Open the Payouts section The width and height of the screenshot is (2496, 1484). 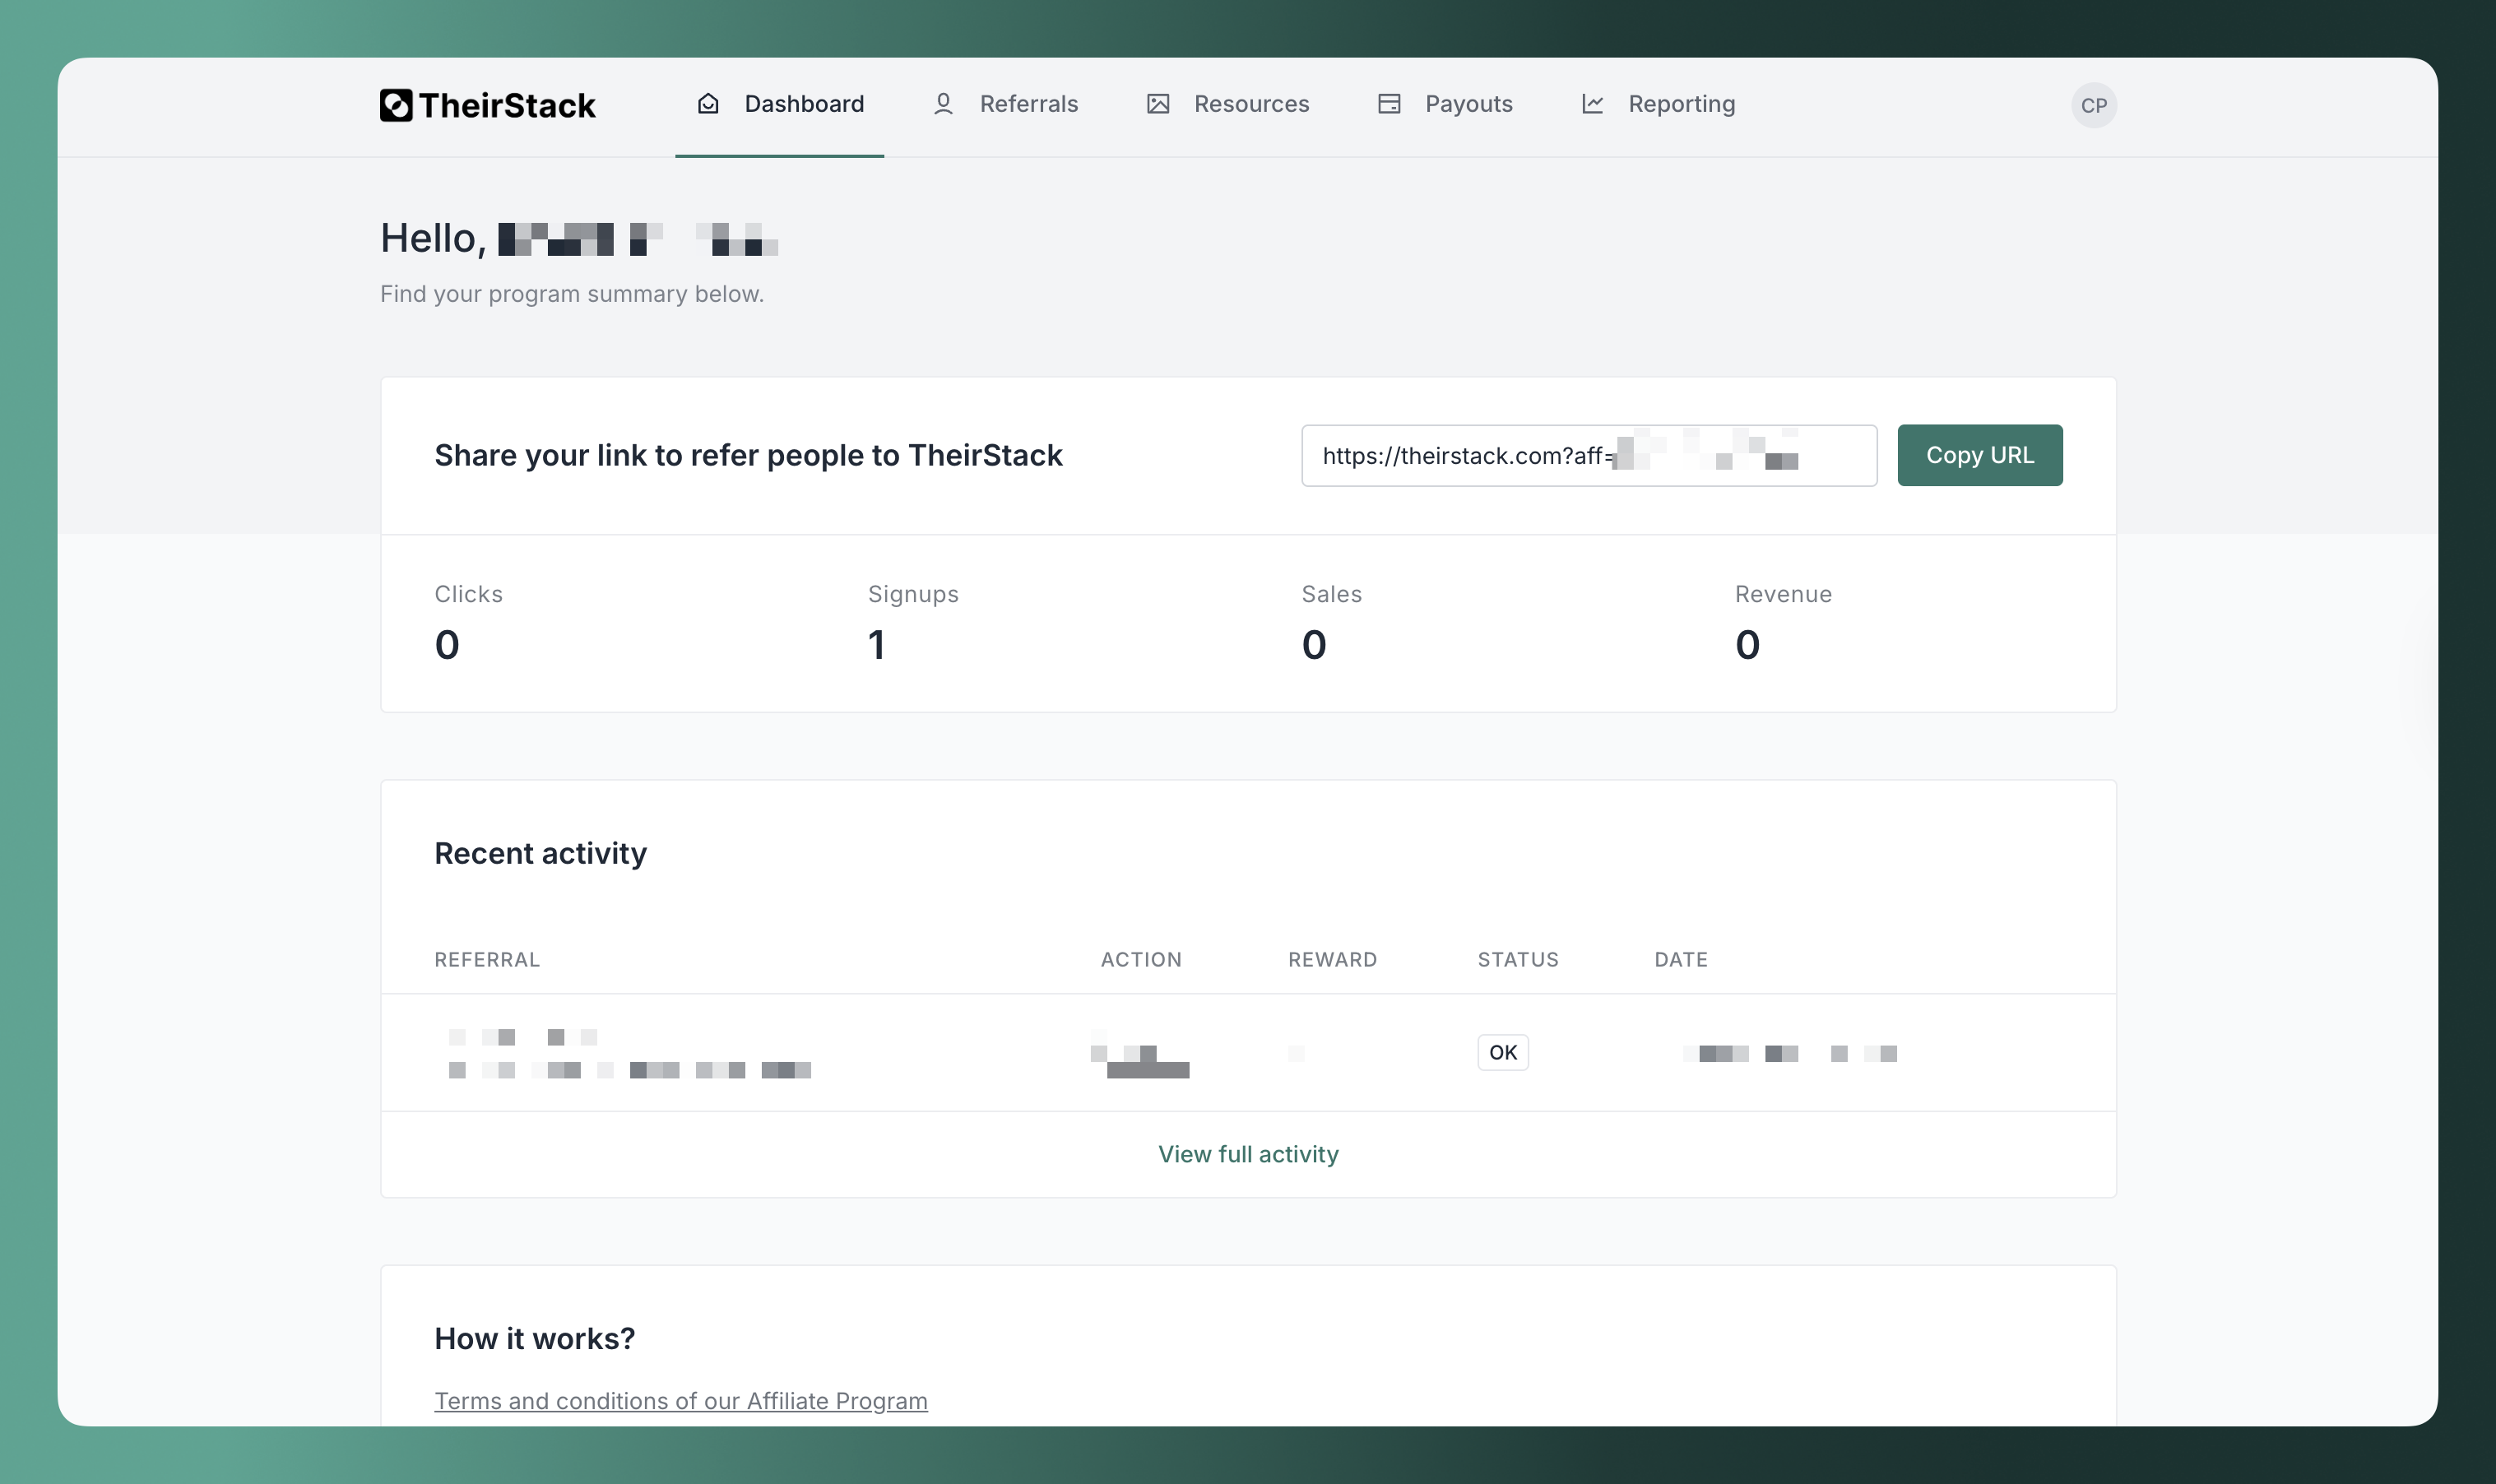1468,104
